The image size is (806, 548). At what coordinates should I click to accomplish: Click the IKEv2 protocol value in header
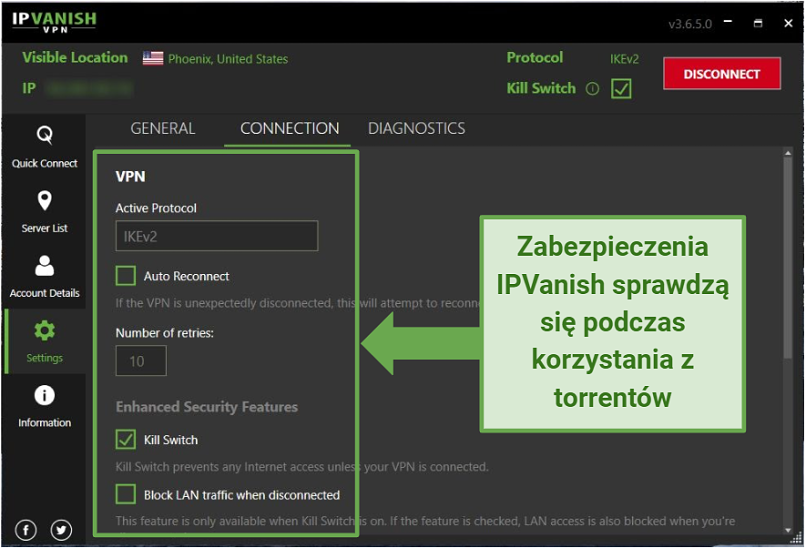click(624, 59)
